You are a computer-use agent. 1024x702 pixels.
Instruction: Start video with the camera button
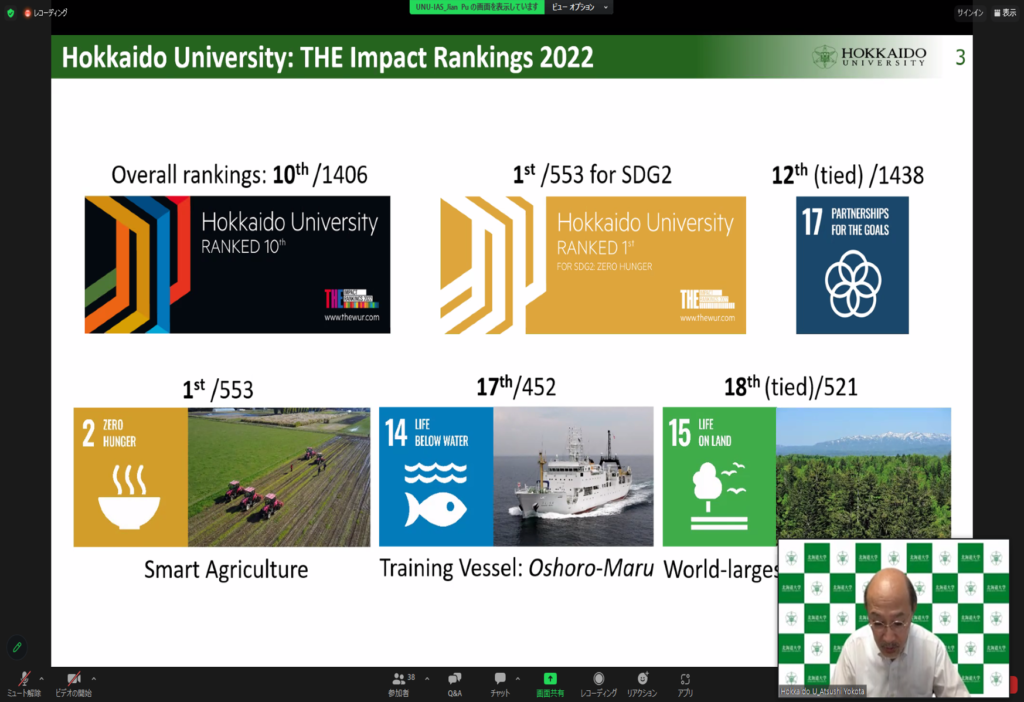coord(72,682)
